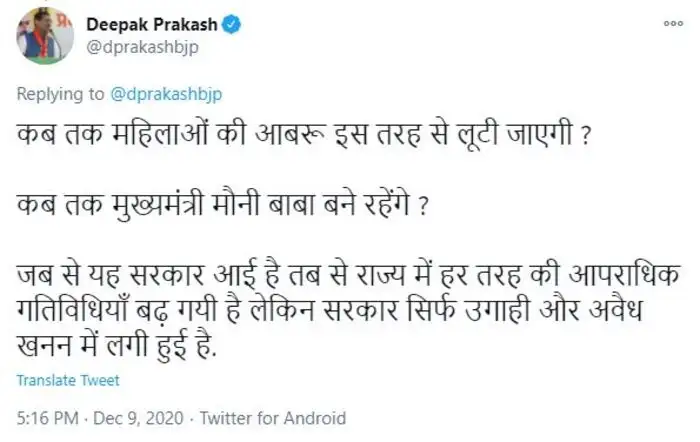Click the blue verified badge icon
This screenshot has width=700, height=442.
click(232, 23)
